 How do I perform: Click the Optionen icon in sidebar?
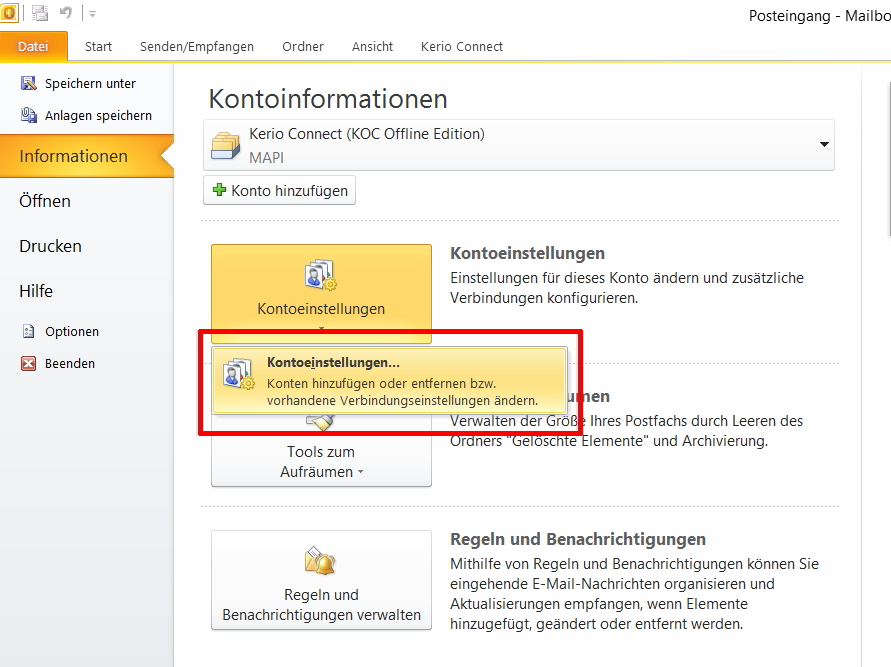(x=28, y=331)
